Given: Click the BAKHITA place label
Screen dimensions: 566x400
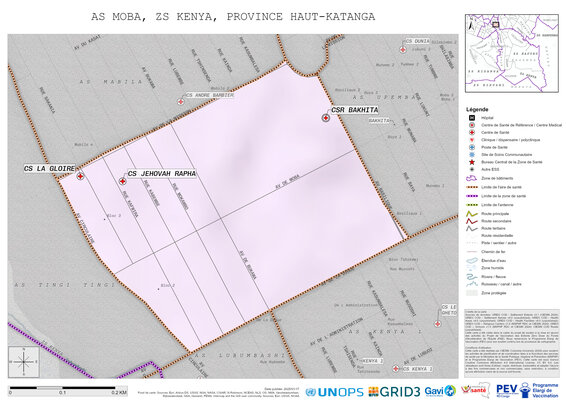Looking at the screenshot, I should (379, 120).
